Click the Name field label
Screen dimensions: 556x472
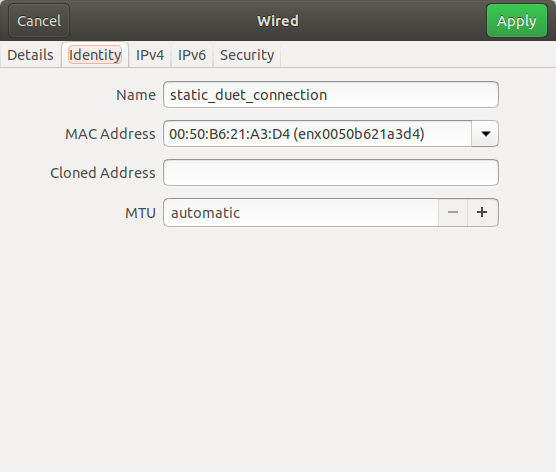136,95
